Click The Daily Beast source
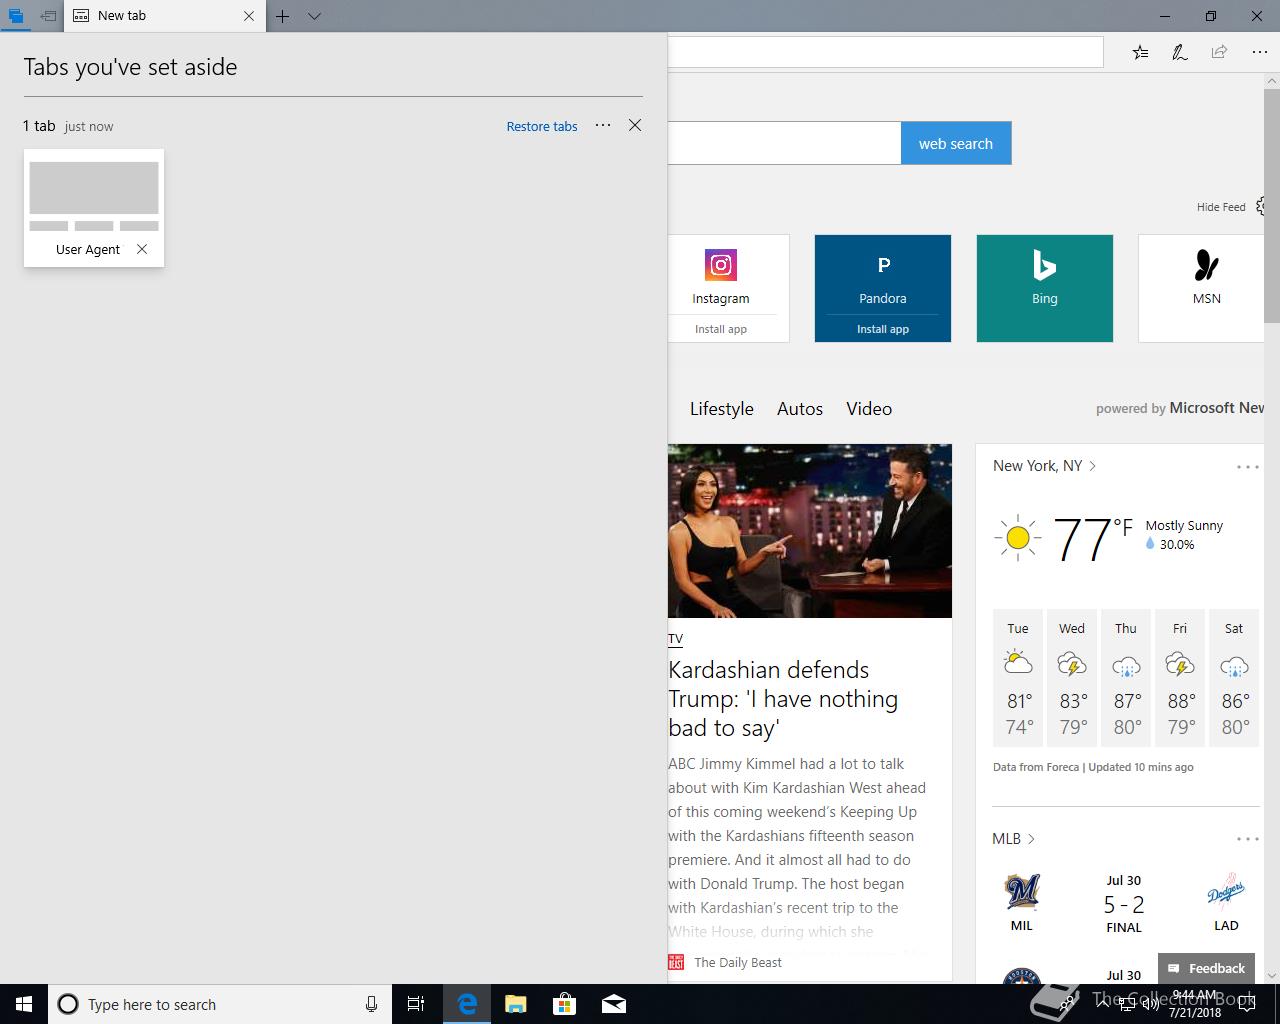 pyautogui.click(x=738, y=962)
